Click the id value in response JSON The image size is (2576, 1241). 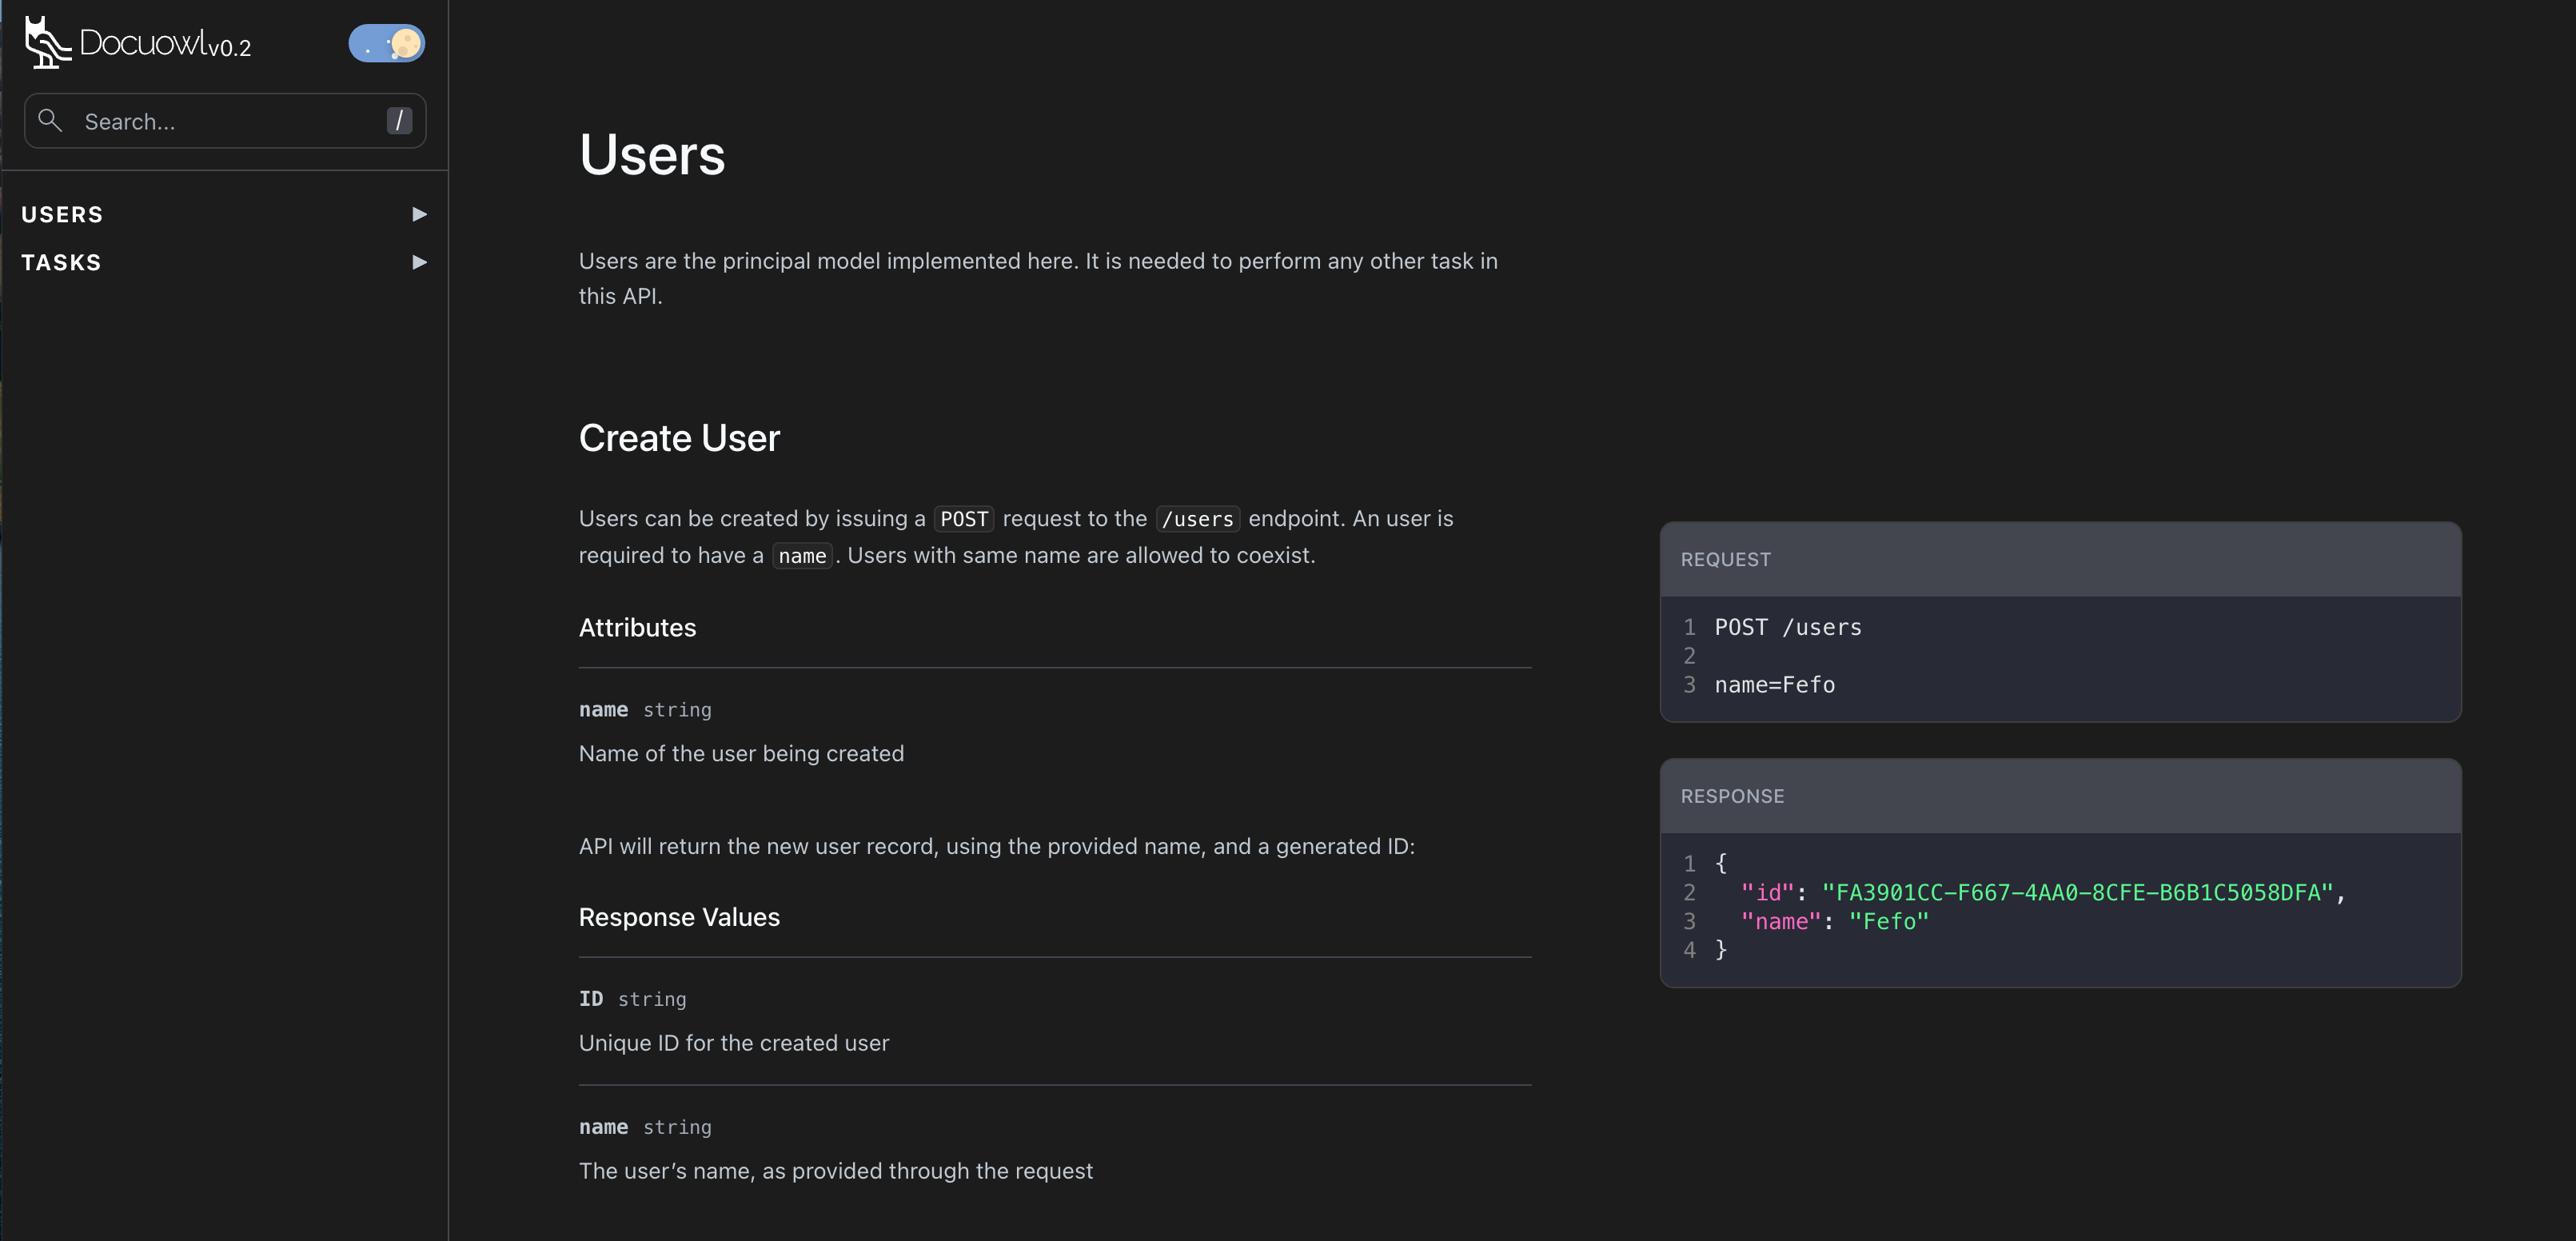pyautogui.click(x=2077, y=892)
